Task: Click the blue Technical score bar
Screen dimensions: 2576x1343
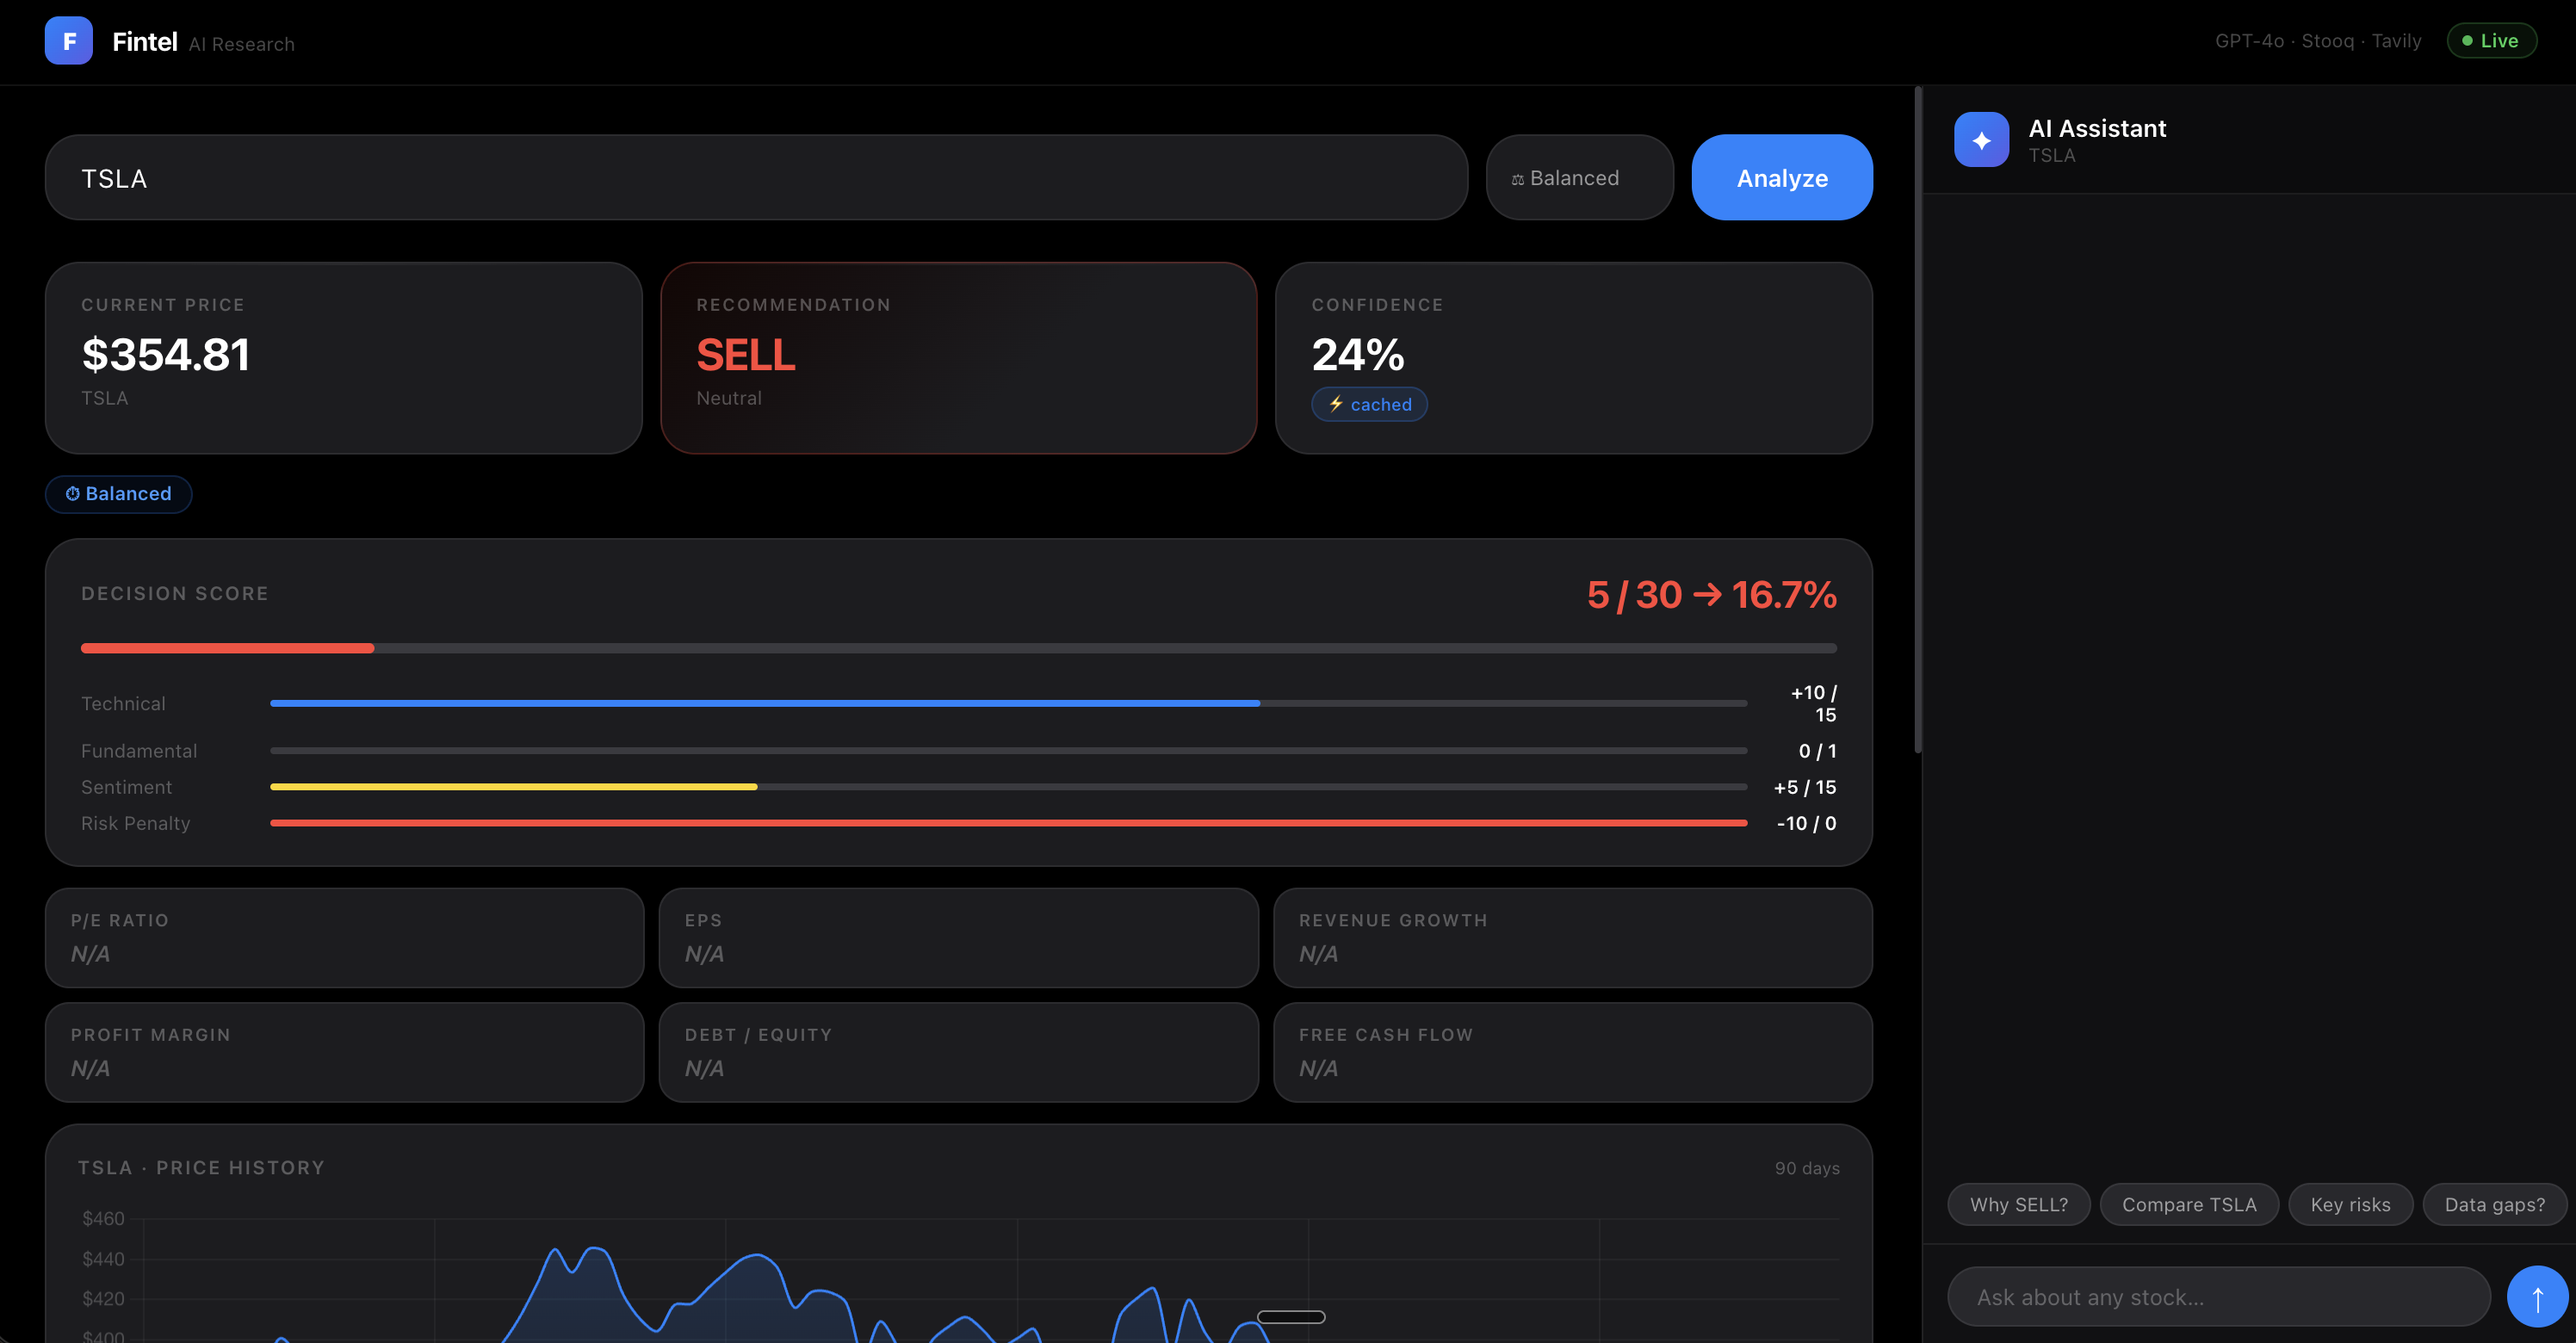Action: 765,704
